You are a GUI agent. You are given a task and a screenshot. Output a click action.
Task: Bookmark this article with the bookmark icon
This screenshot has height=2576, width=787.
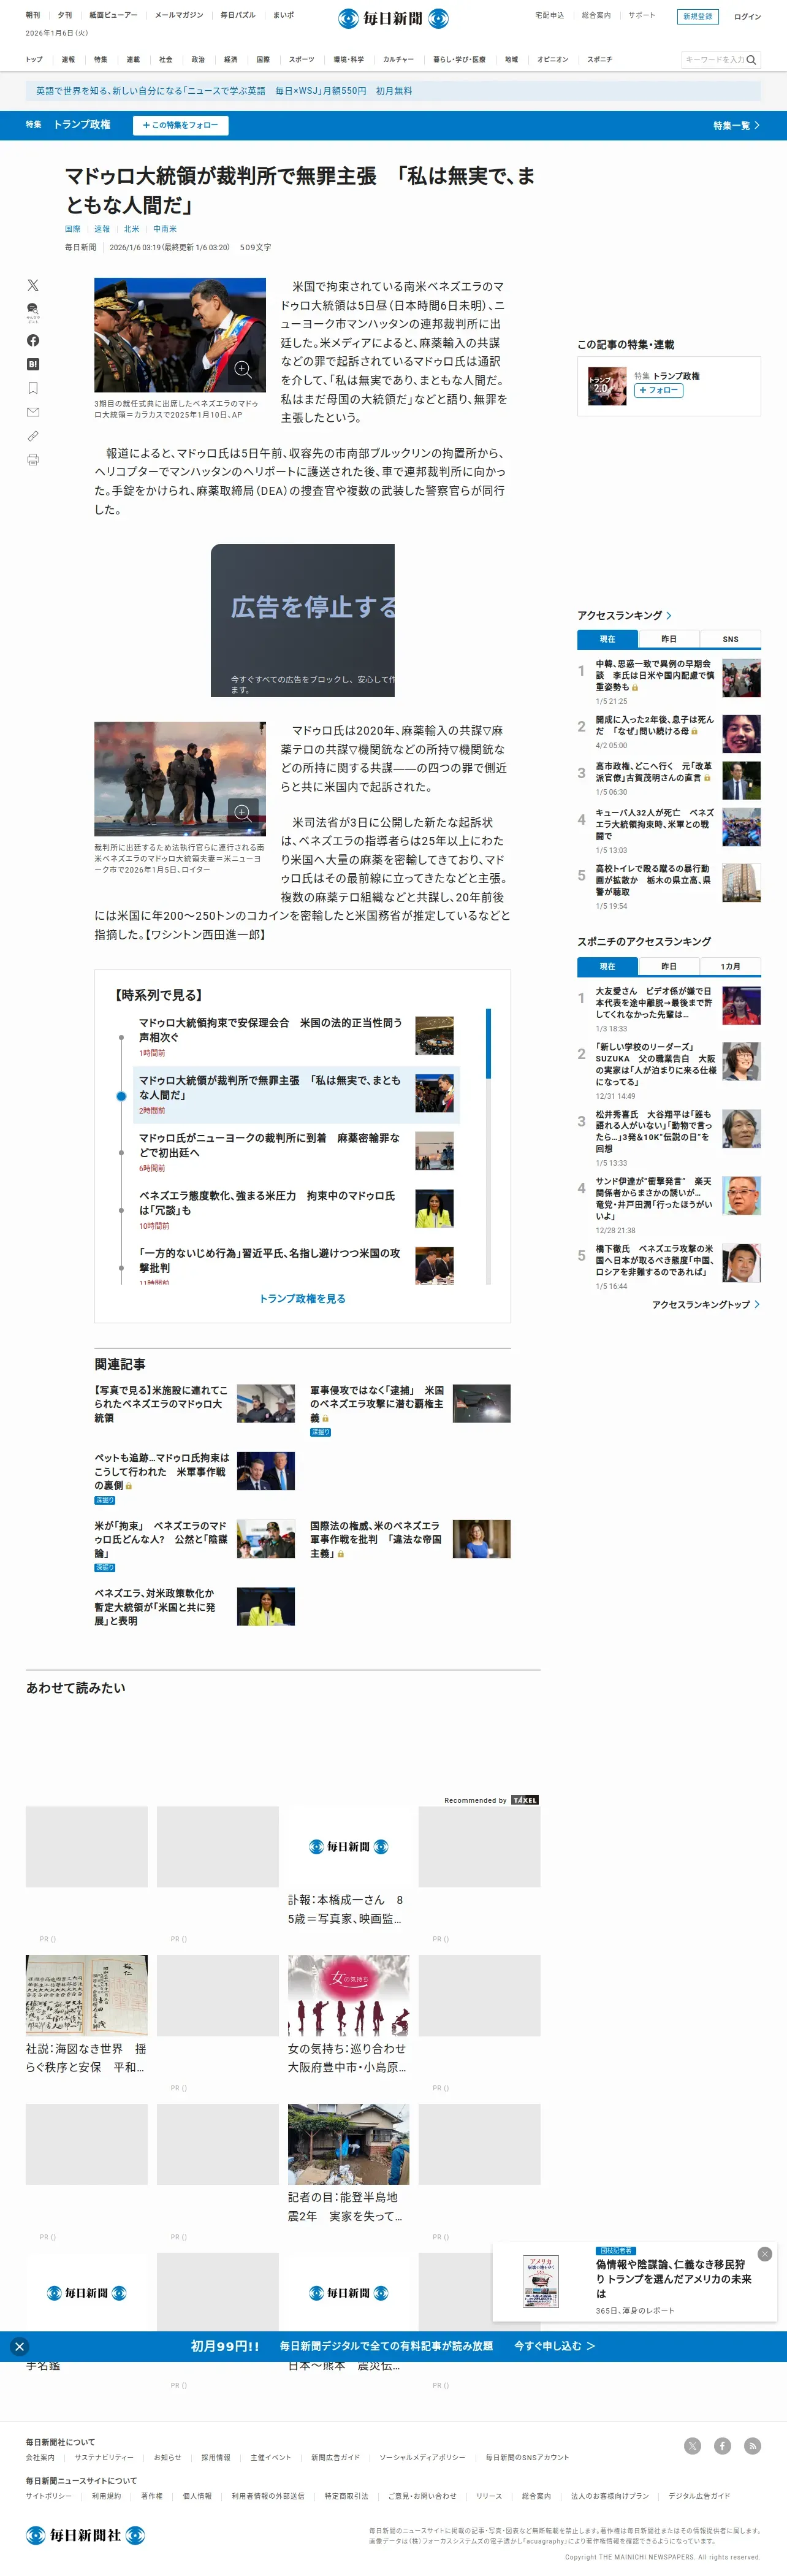(x=33, y=388)
